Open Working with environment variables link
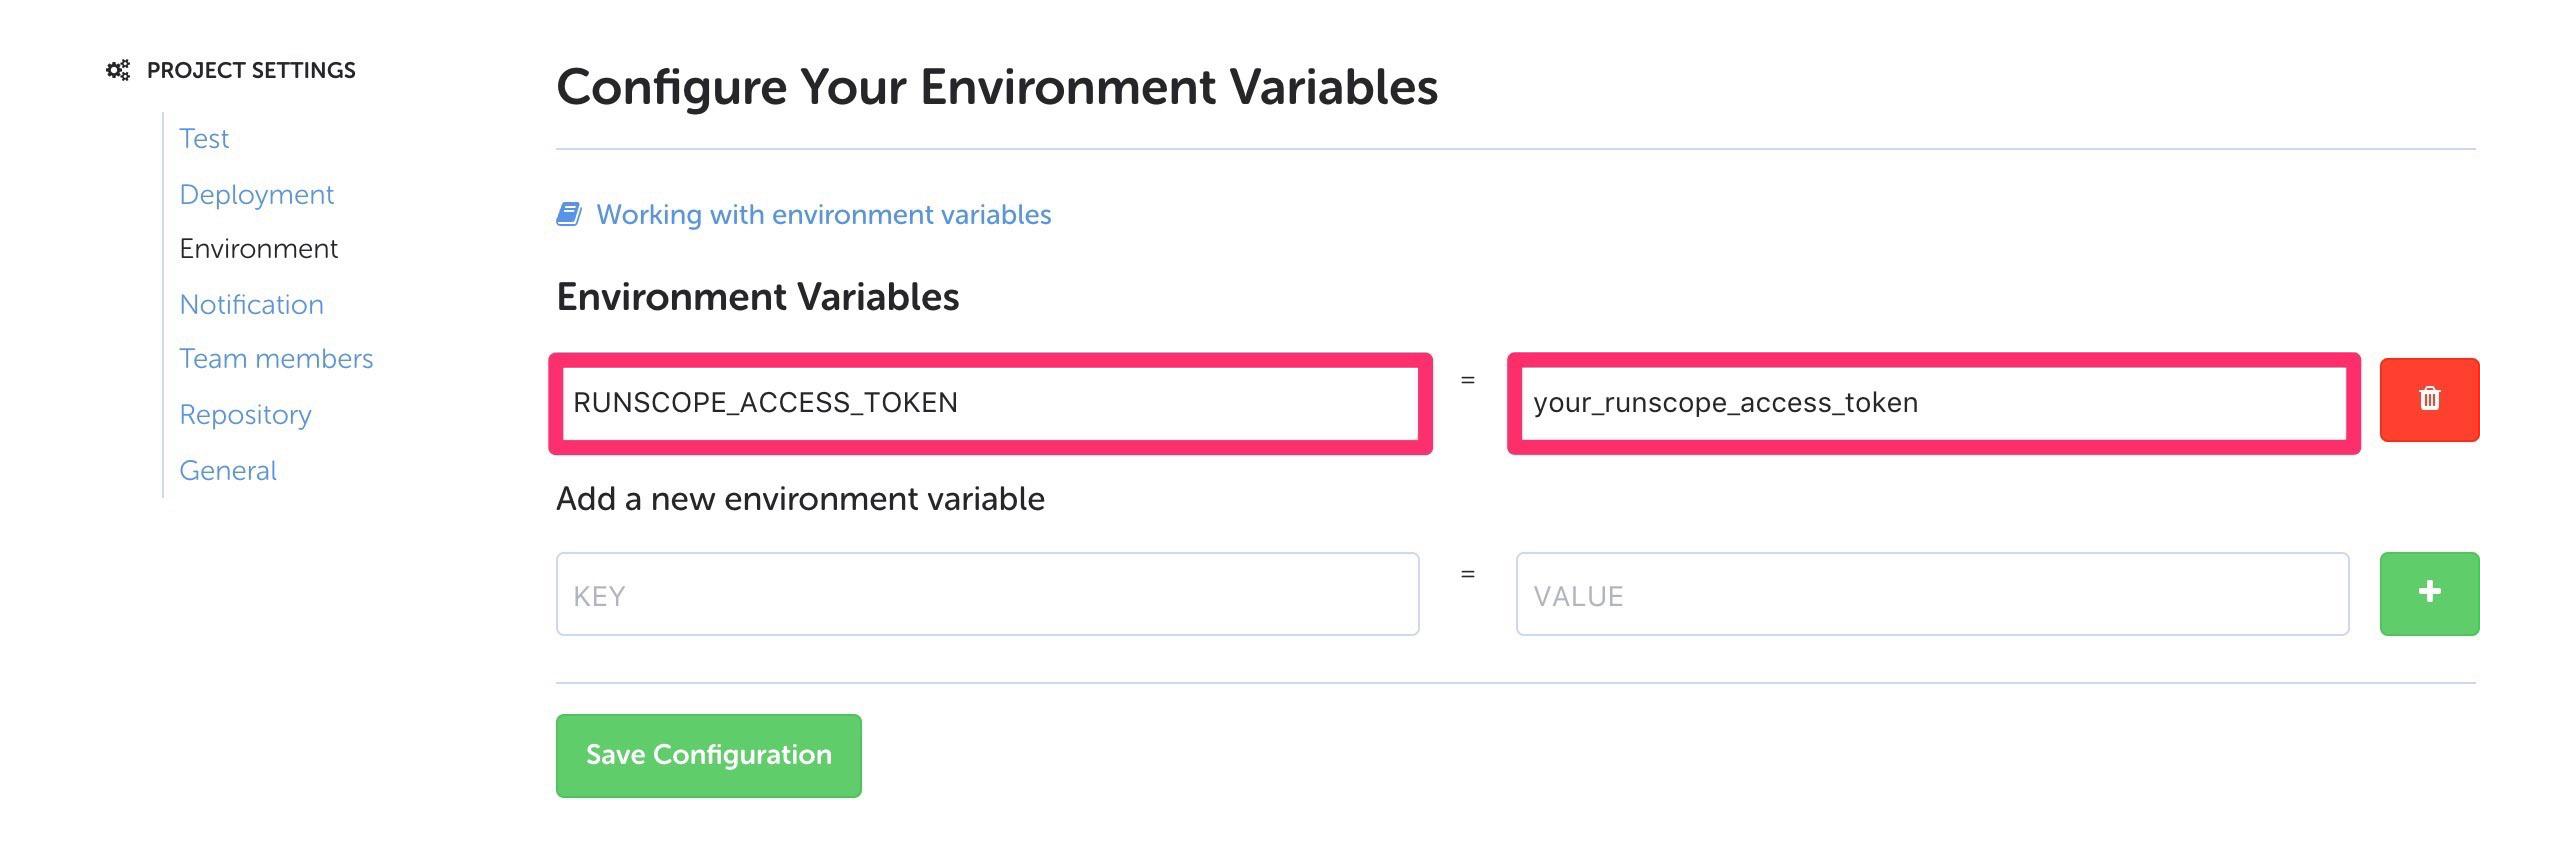This screenshot has height=850, width=2551. tap(823, 214)
